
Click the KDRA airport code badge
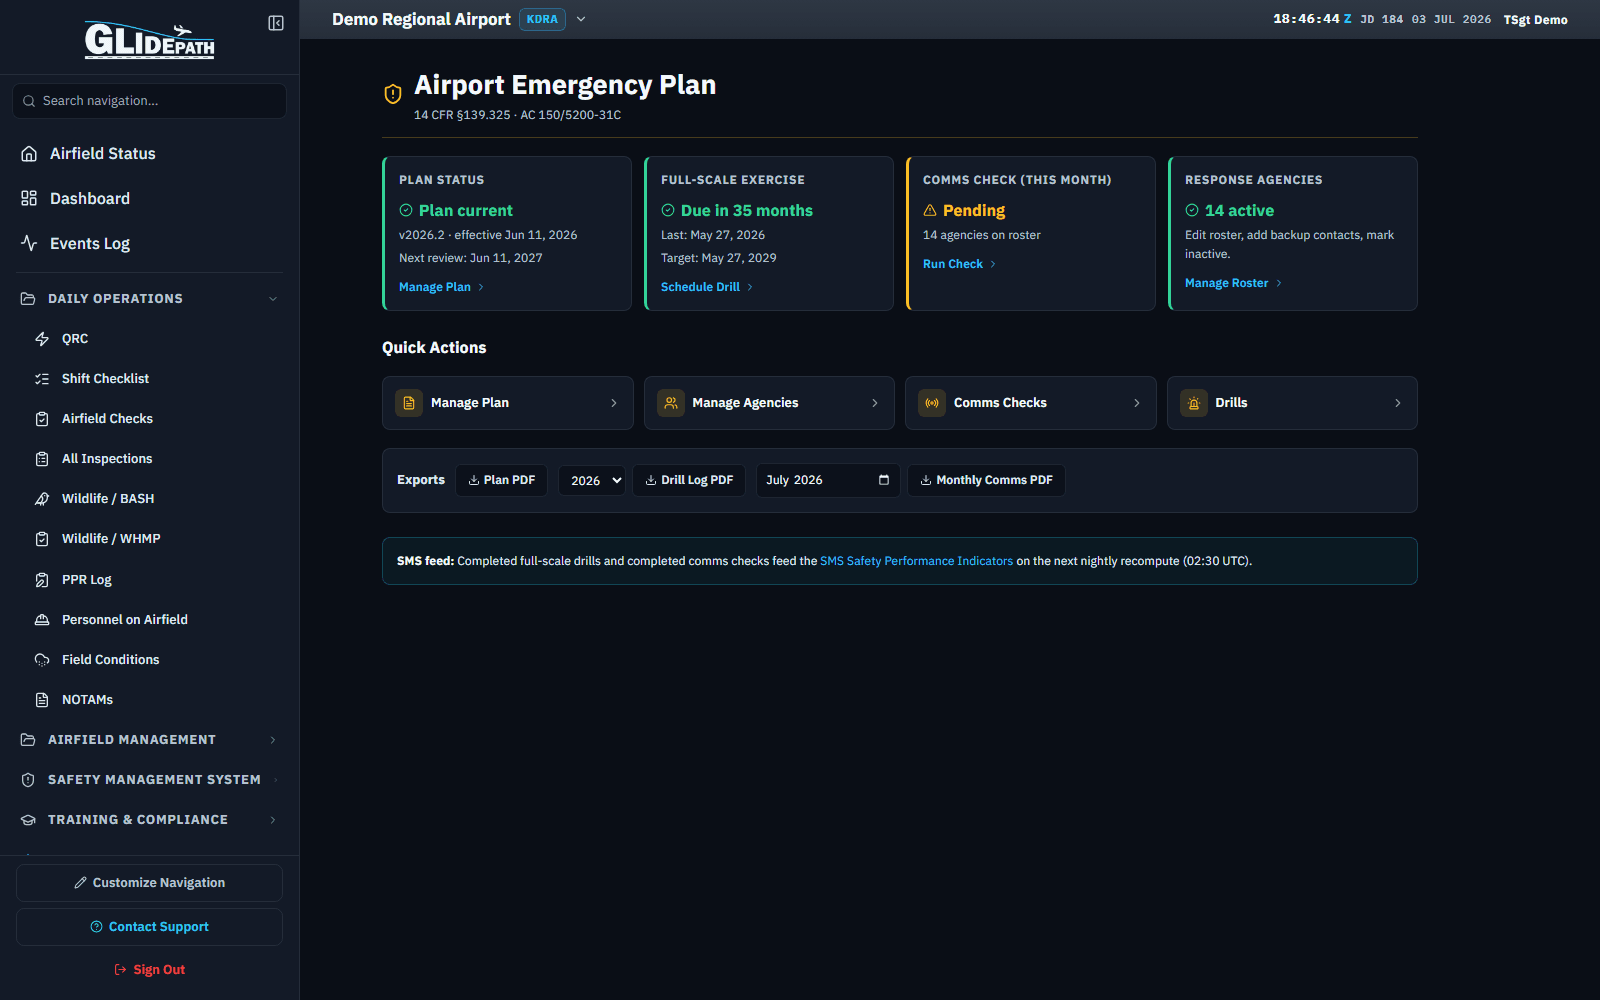tap(542, 19)
